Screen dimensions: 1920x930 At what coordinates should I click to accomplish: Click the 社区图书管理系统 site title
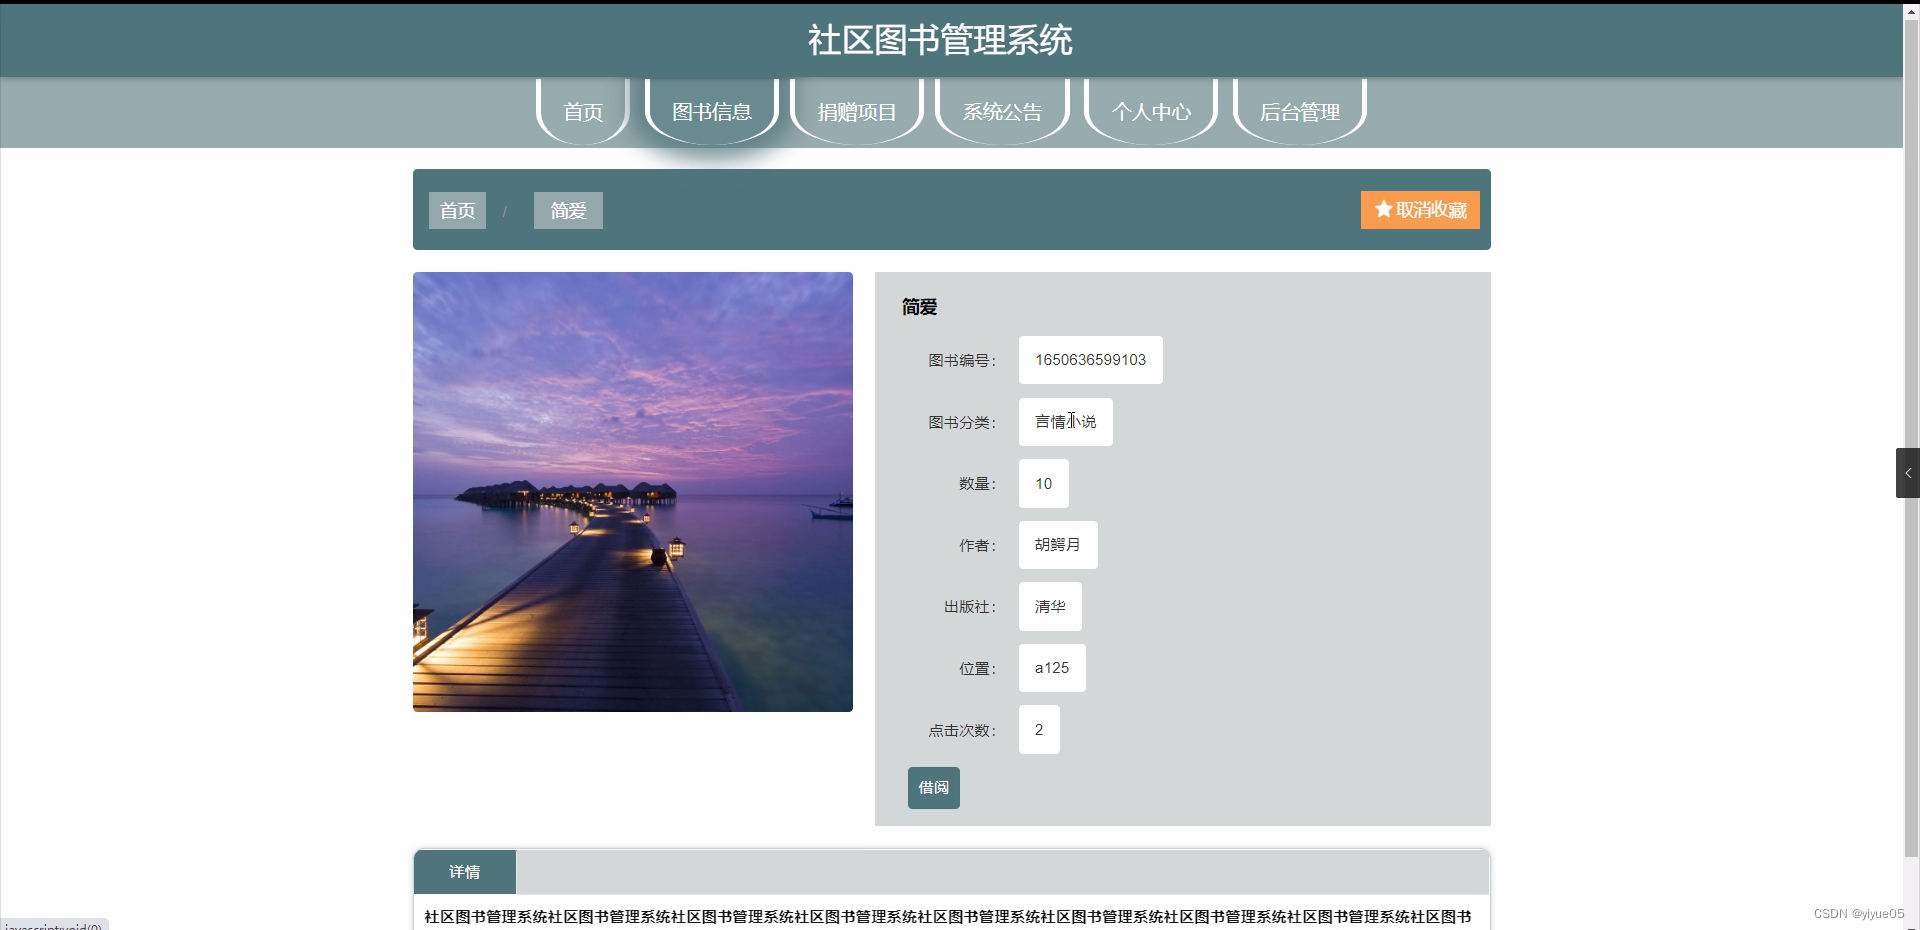[940, 40]
